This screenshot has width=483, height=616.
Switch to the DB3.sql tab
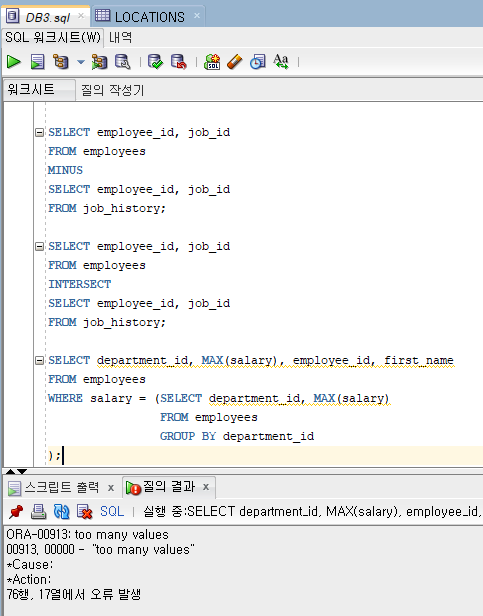tap(47, 18)
